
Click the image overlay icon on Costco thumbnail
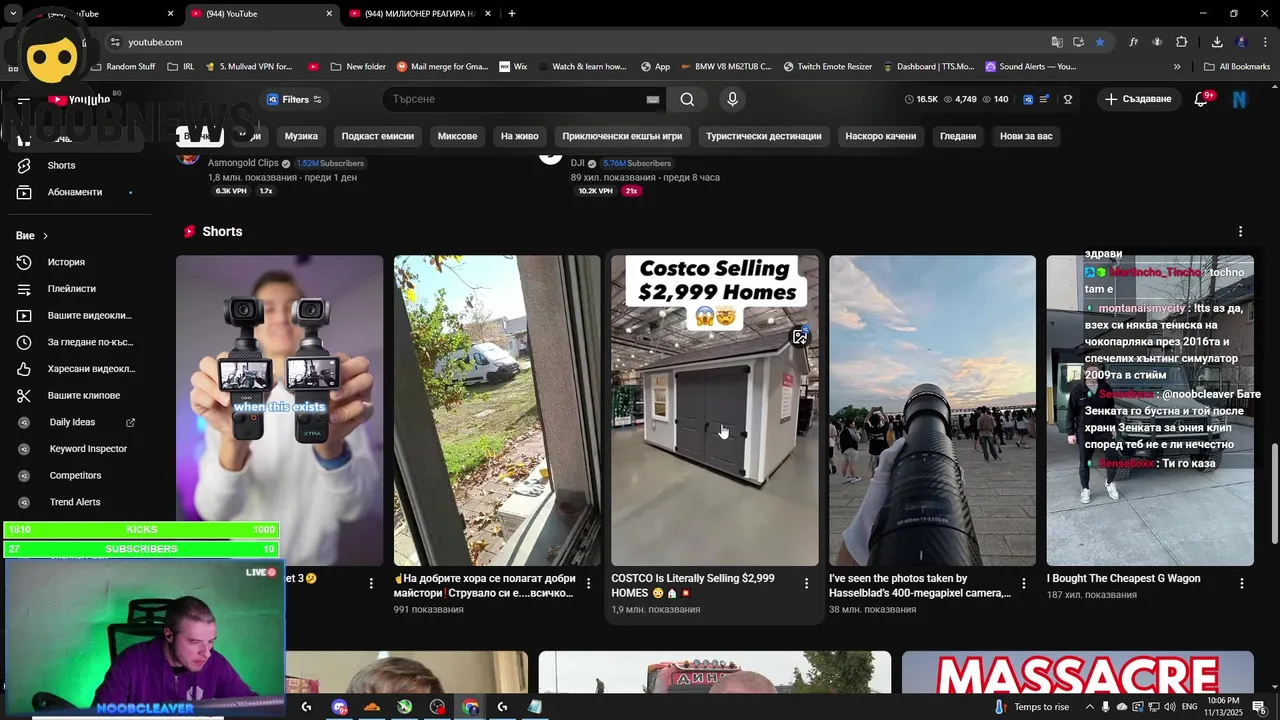pos(800,336)
